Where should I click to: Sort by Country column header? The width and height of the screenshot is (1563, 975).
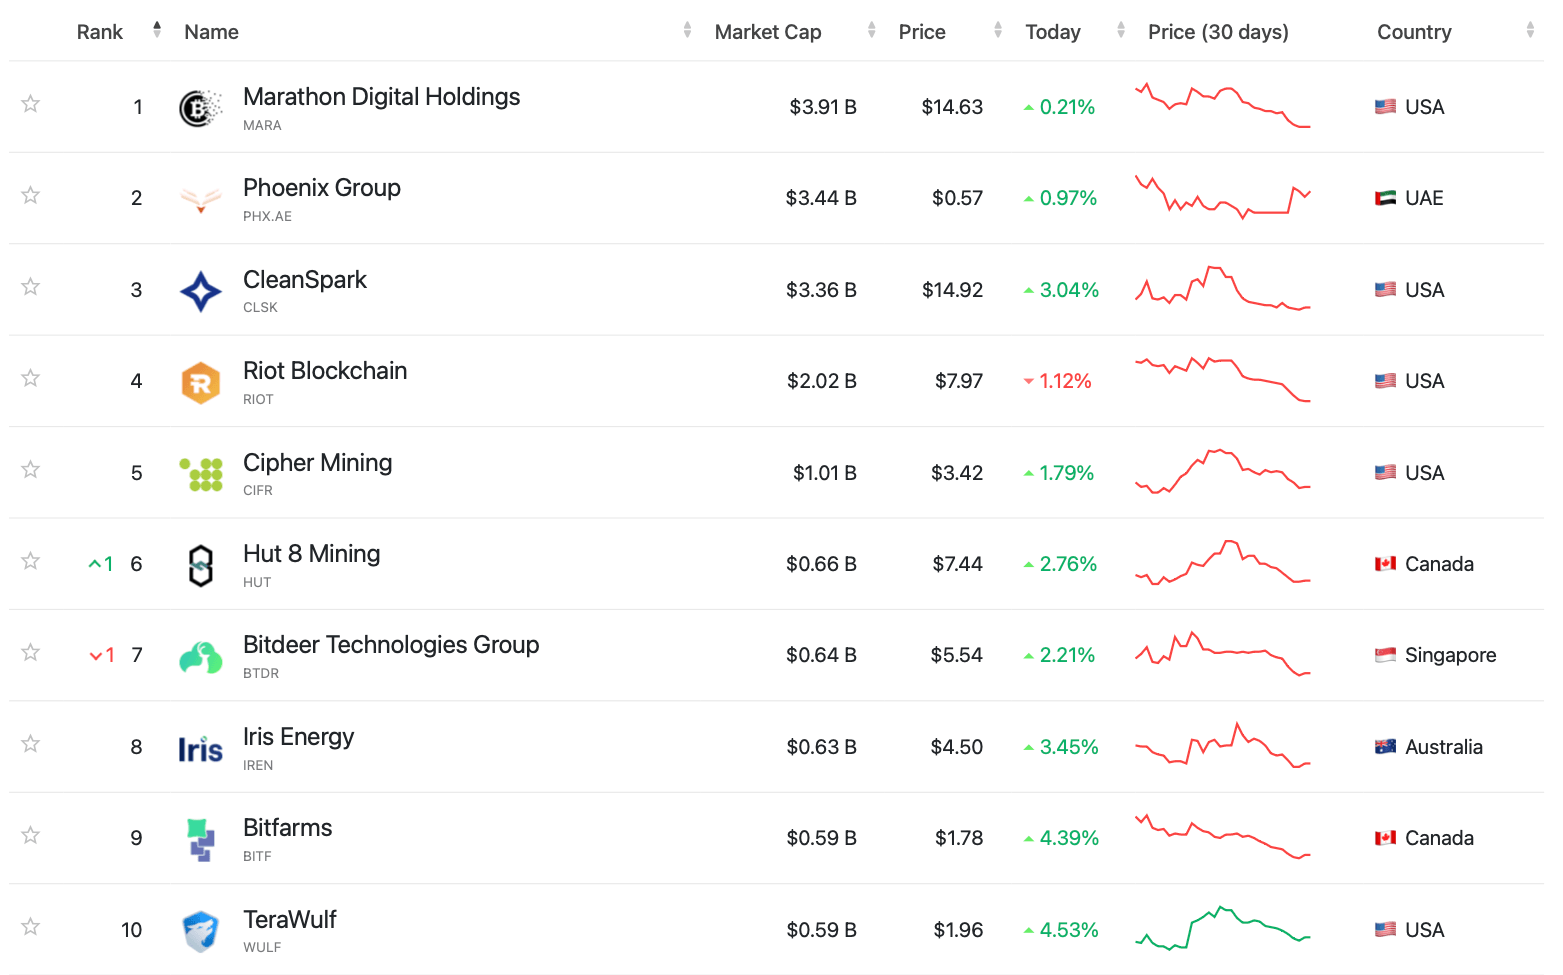click(1414, 32)
